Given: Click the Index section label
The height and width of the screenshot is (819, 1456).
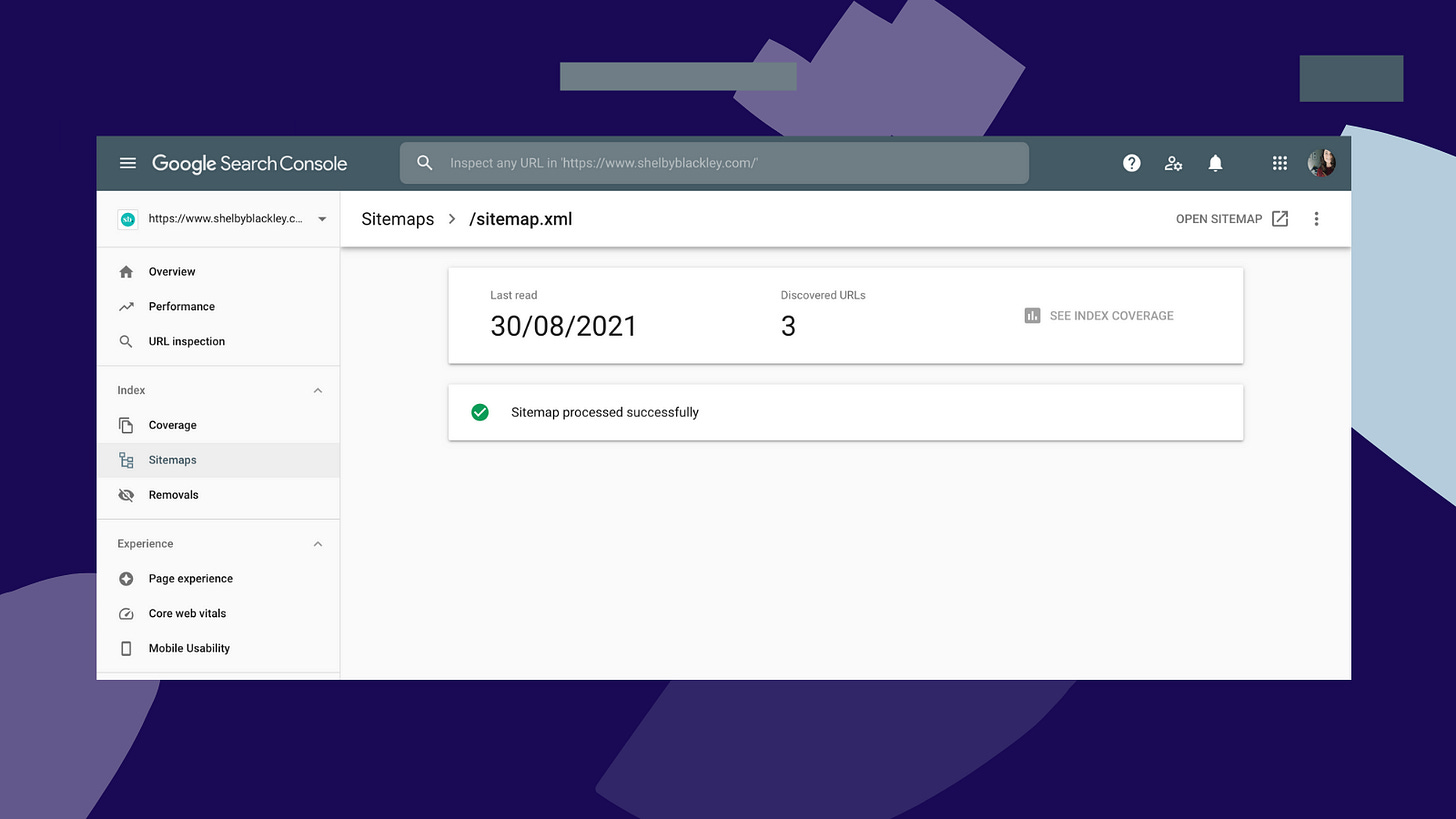Looking at the screenshot, I should [131, 391].
